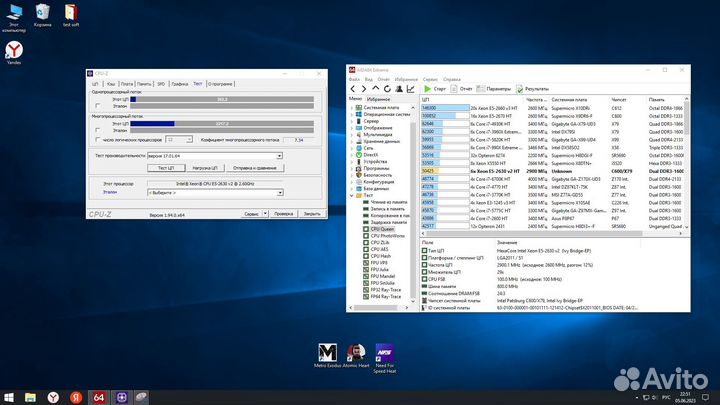Screen dimensions: 720x405
Task: Open Параметры in AIDA64 toolbar
Action: click(x=493, y=89)
